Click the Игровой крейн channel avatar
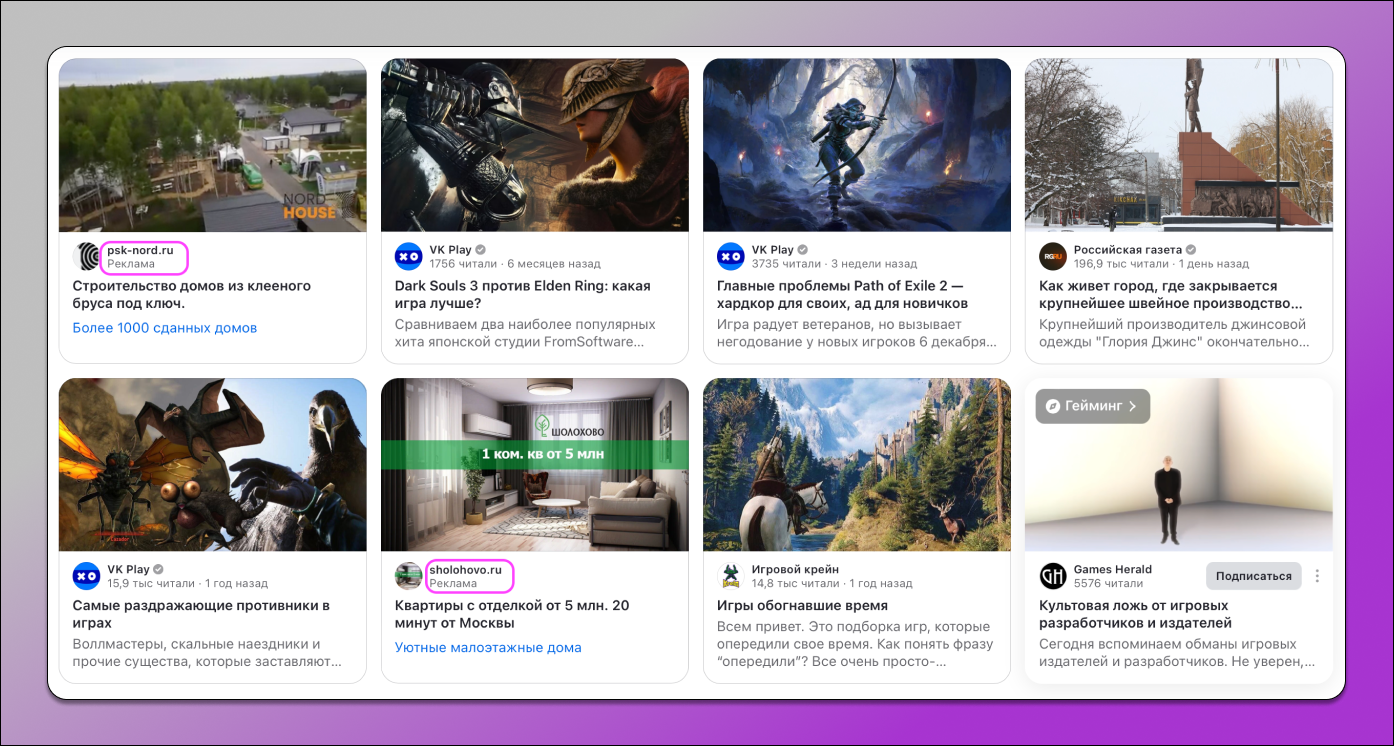This screenshot has height=746, width=1394. pyautogui.click(x=731, y=576)
